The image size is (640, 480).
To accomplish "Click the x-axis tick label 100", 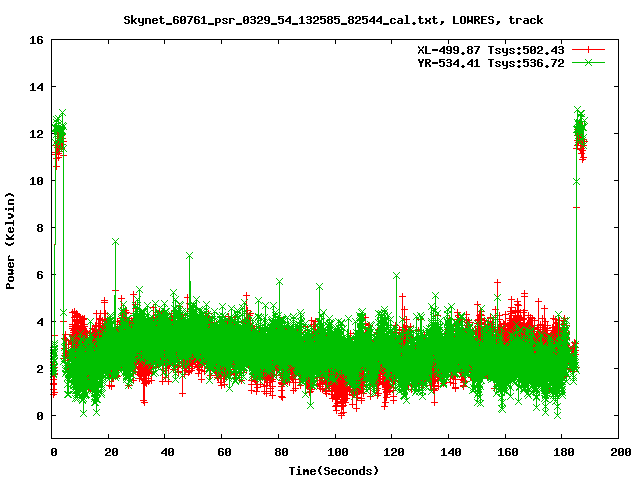I will [337, 452].
